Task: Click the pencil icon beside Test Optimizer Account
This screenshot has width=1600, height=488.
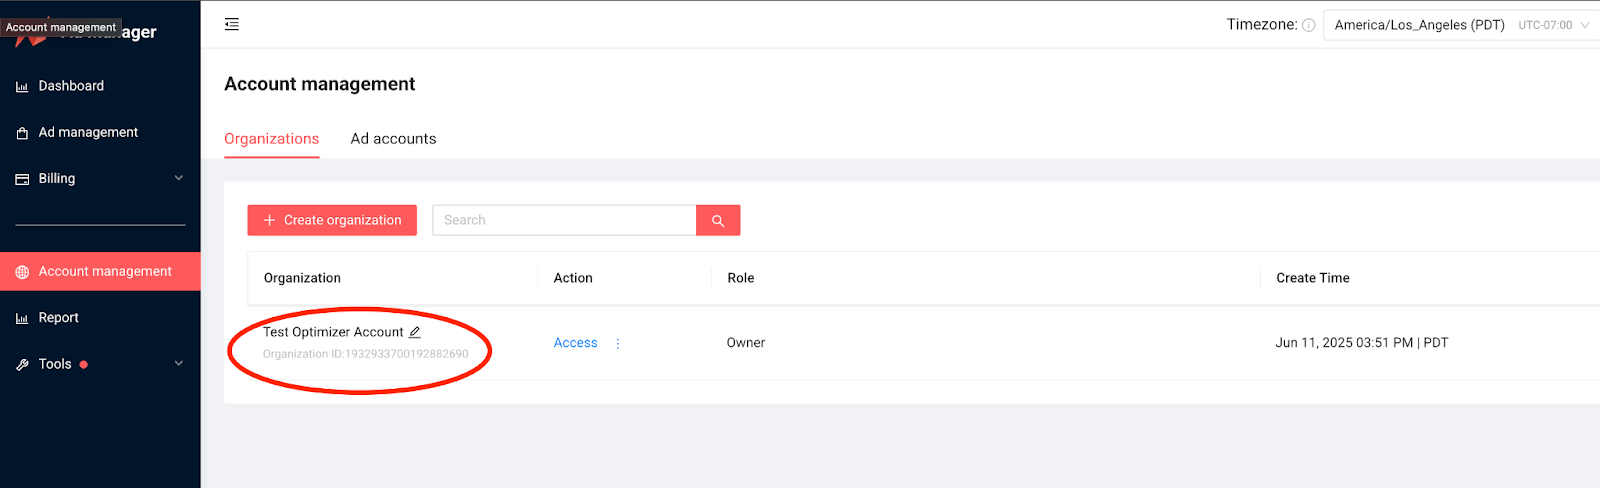Action: 415,332
